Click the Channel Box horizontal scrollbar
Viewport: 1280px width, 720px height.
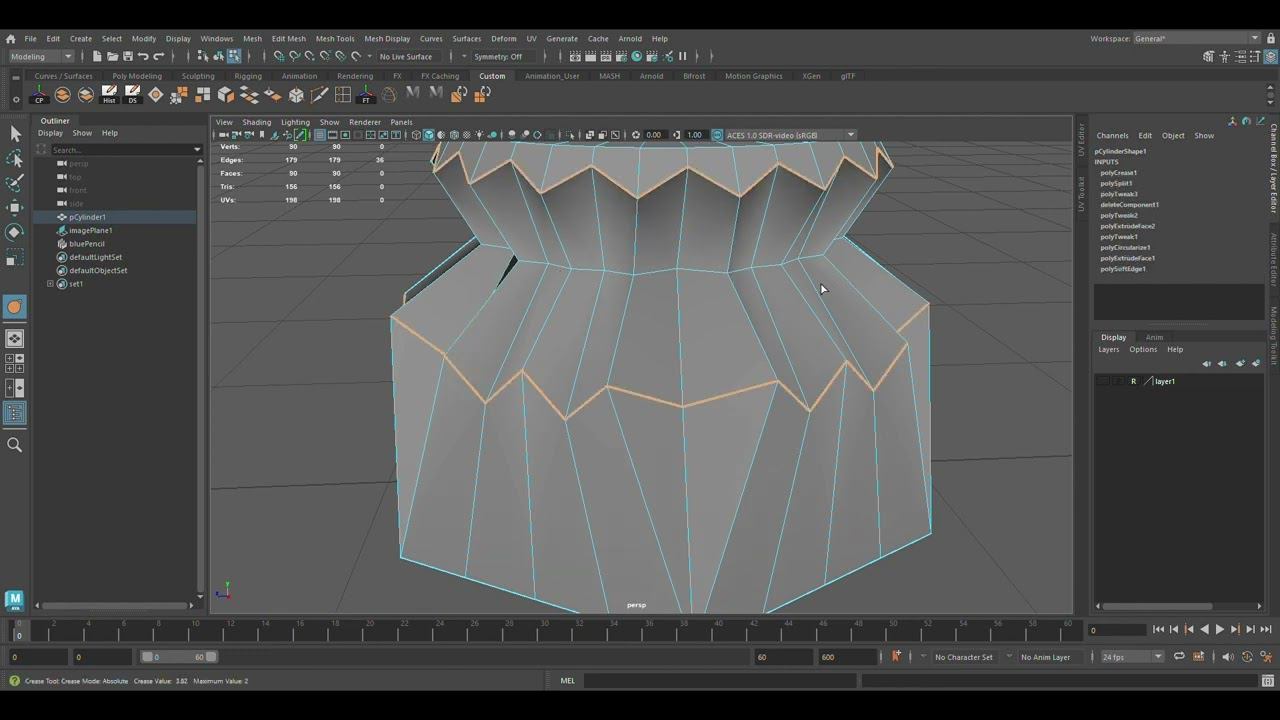point(1158,606)
